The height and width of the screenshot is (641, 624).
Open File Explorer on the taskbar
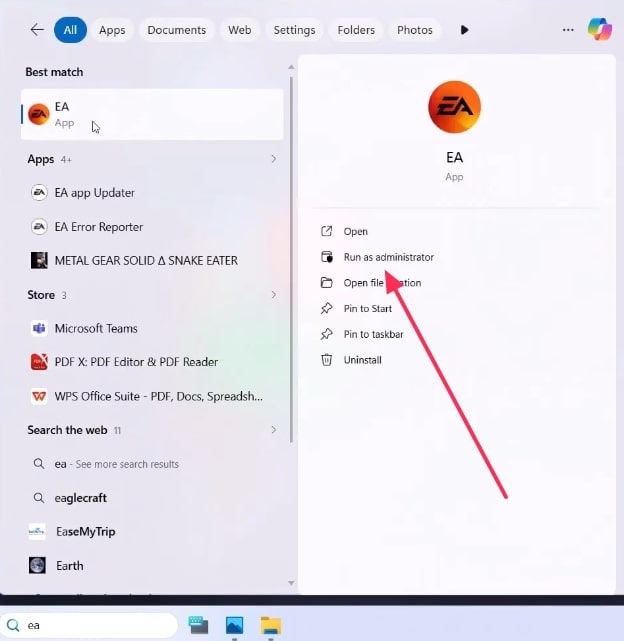click(x=271, y=625)
